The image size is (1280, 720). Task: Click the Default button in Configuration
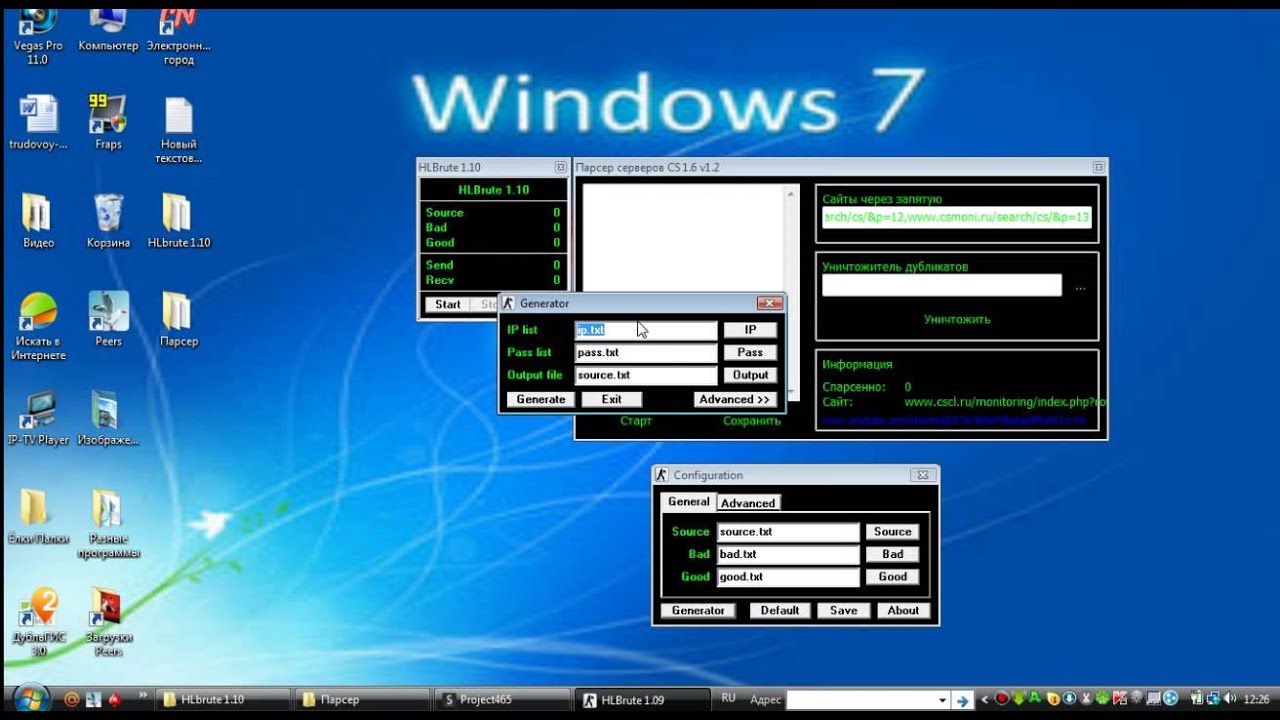780,610
